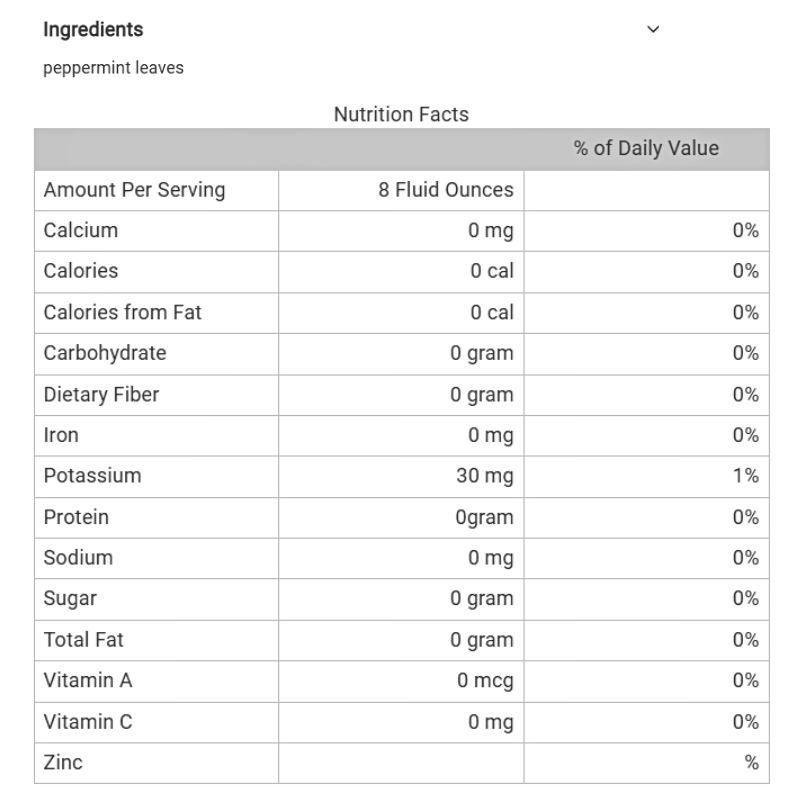
Task: Select the peppermint leaves ingredient text
Action: click(x=113, y=69)
